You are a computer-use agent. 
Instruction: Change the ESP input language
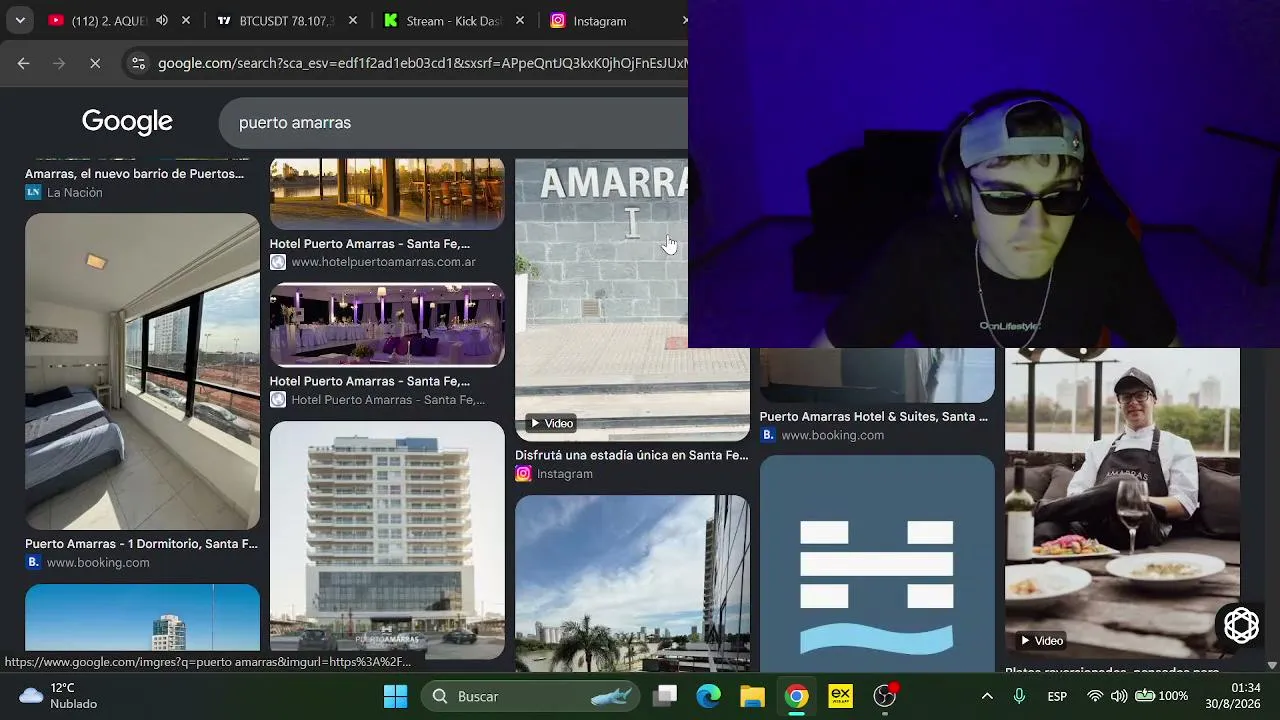click(1057, 696)
